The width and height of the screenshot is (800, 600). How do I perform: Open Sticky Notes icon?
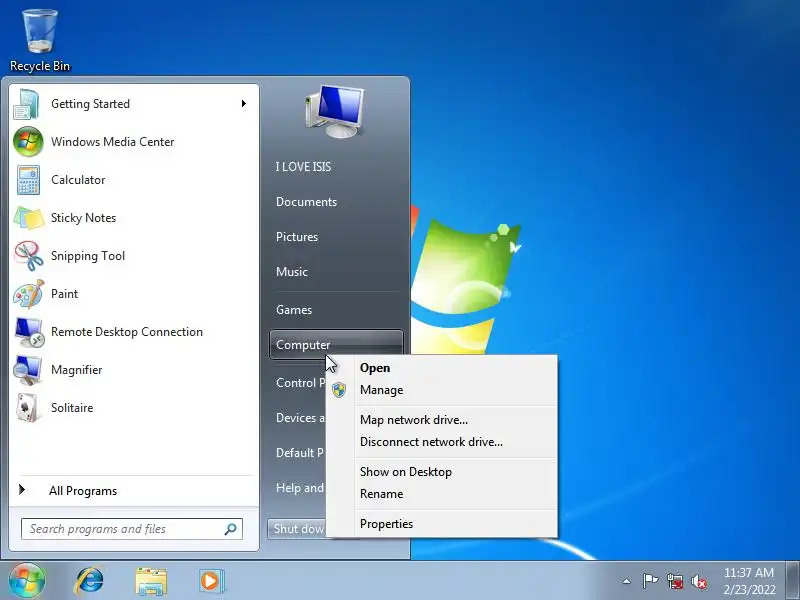point(28,218)
